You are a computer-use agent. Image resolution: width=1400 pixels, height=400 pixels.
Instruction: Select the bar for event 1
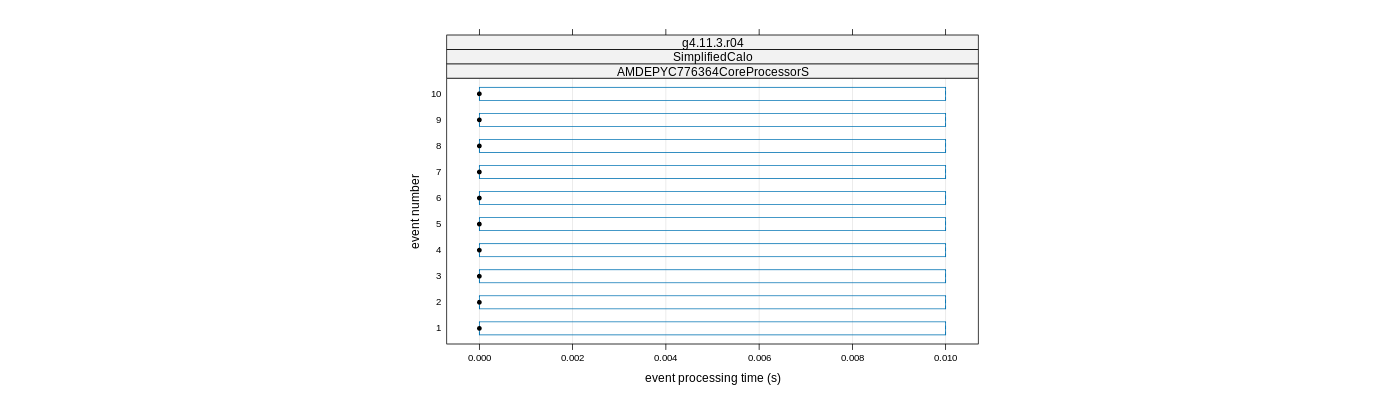(712, 328)
